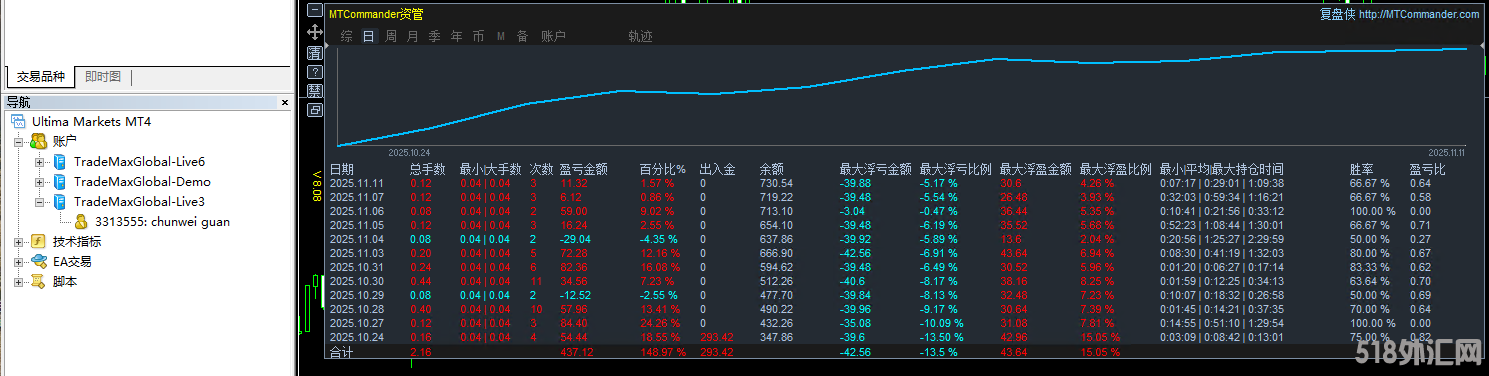The width and height of the screenshot is (1489, 376).
Task: Click the 盈亏比 column header
Action: click(x=1427, y=170)
